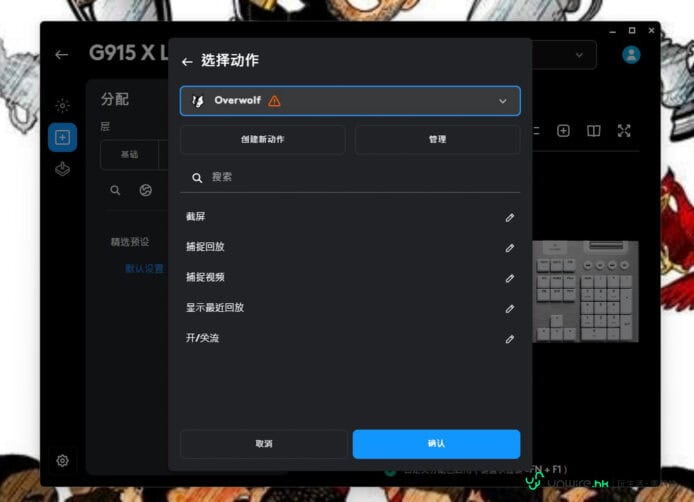This screenshot has width=694, height=502.
Task: Edit the 开/关流 action
Action: click(509, 339)
